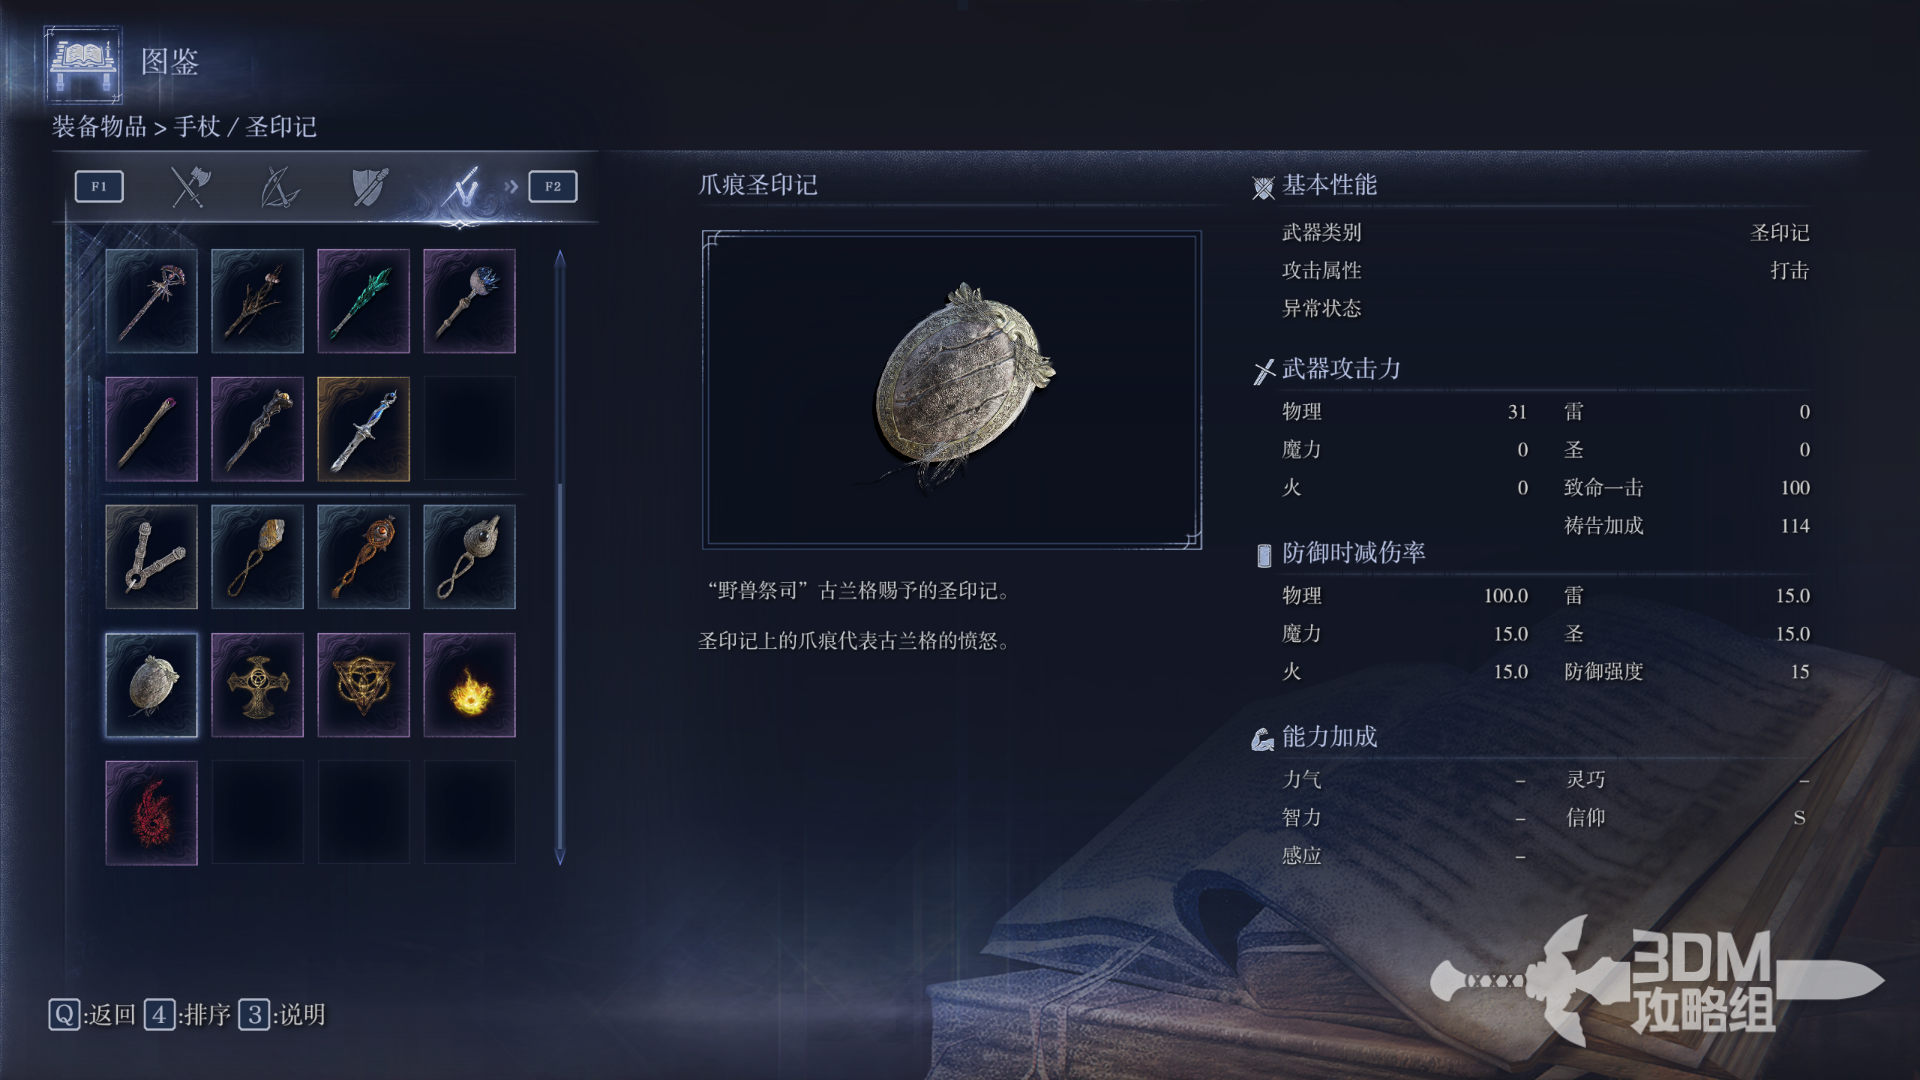Choose the two-finger shaped seal icon
The width and height of the screenshot is (1920, 1080).
pyautogui.click(x=151, y=557)
